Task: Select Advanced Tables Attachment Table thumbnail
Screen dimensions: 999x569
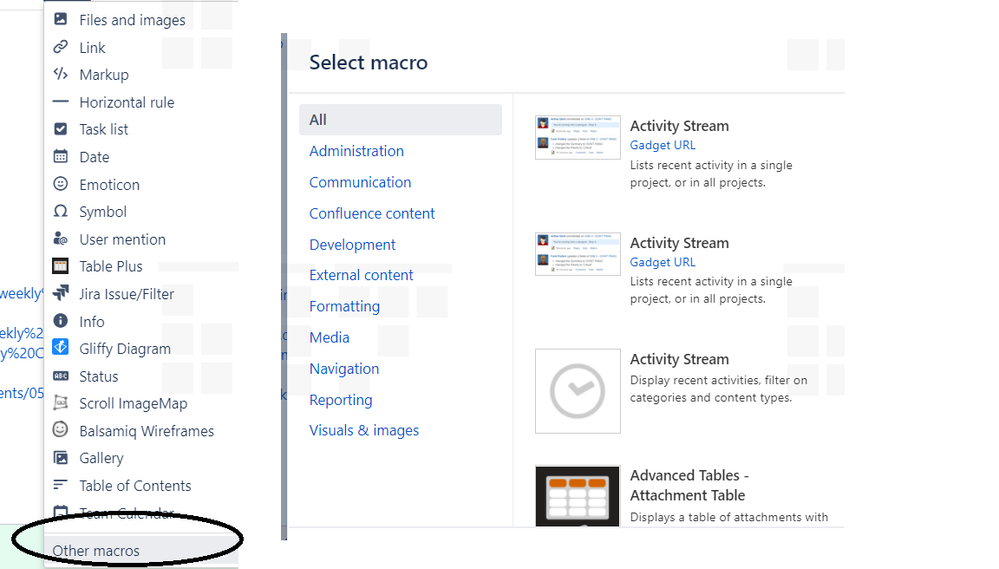Action: (577, 496)
